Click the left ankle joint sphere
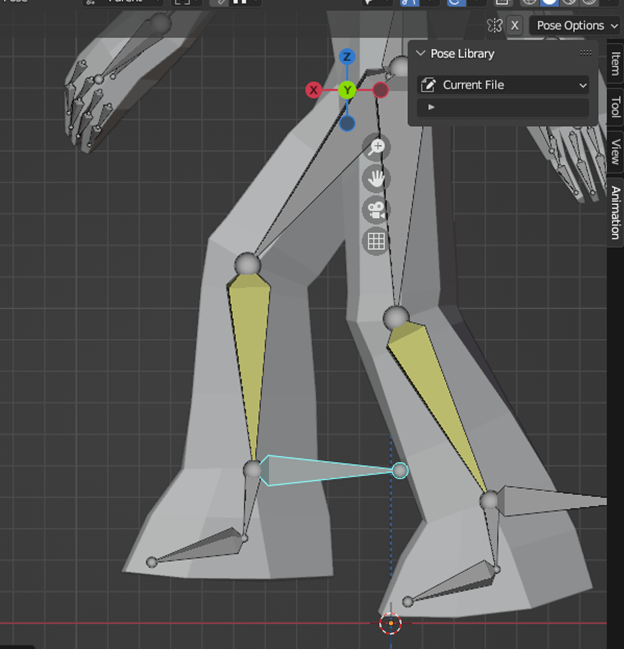 click(252, 470)
